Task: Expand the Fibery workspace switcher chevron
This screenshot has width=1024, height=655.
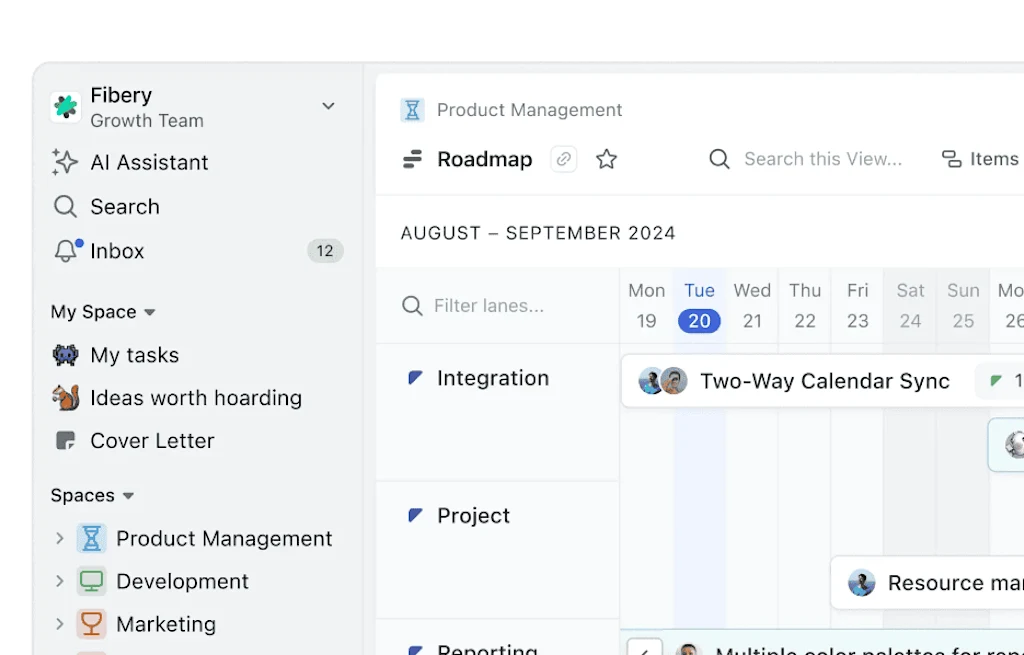Action: [x=328, y=106]
